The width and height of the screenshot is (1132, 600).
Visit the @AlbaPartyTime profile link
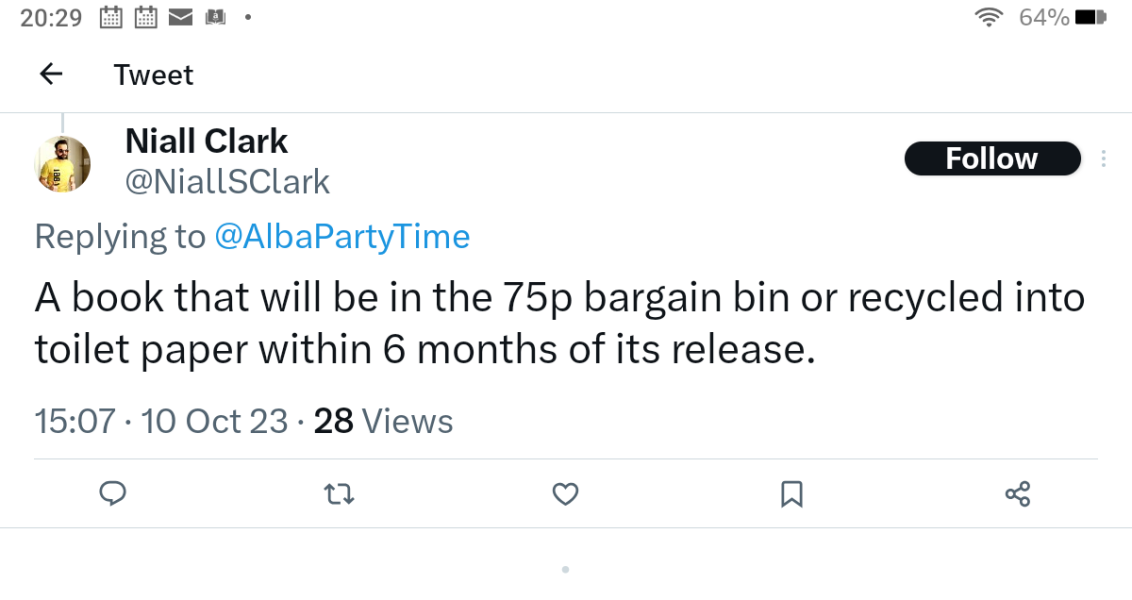point(344,236)
